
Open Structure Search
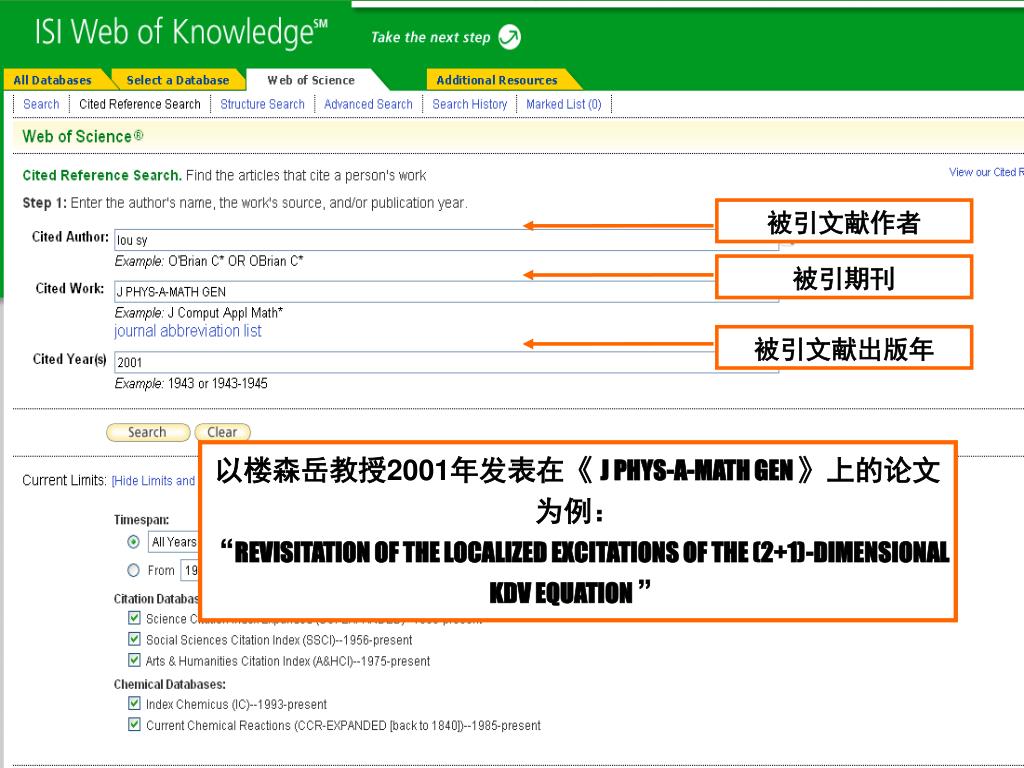coord(263,104)
